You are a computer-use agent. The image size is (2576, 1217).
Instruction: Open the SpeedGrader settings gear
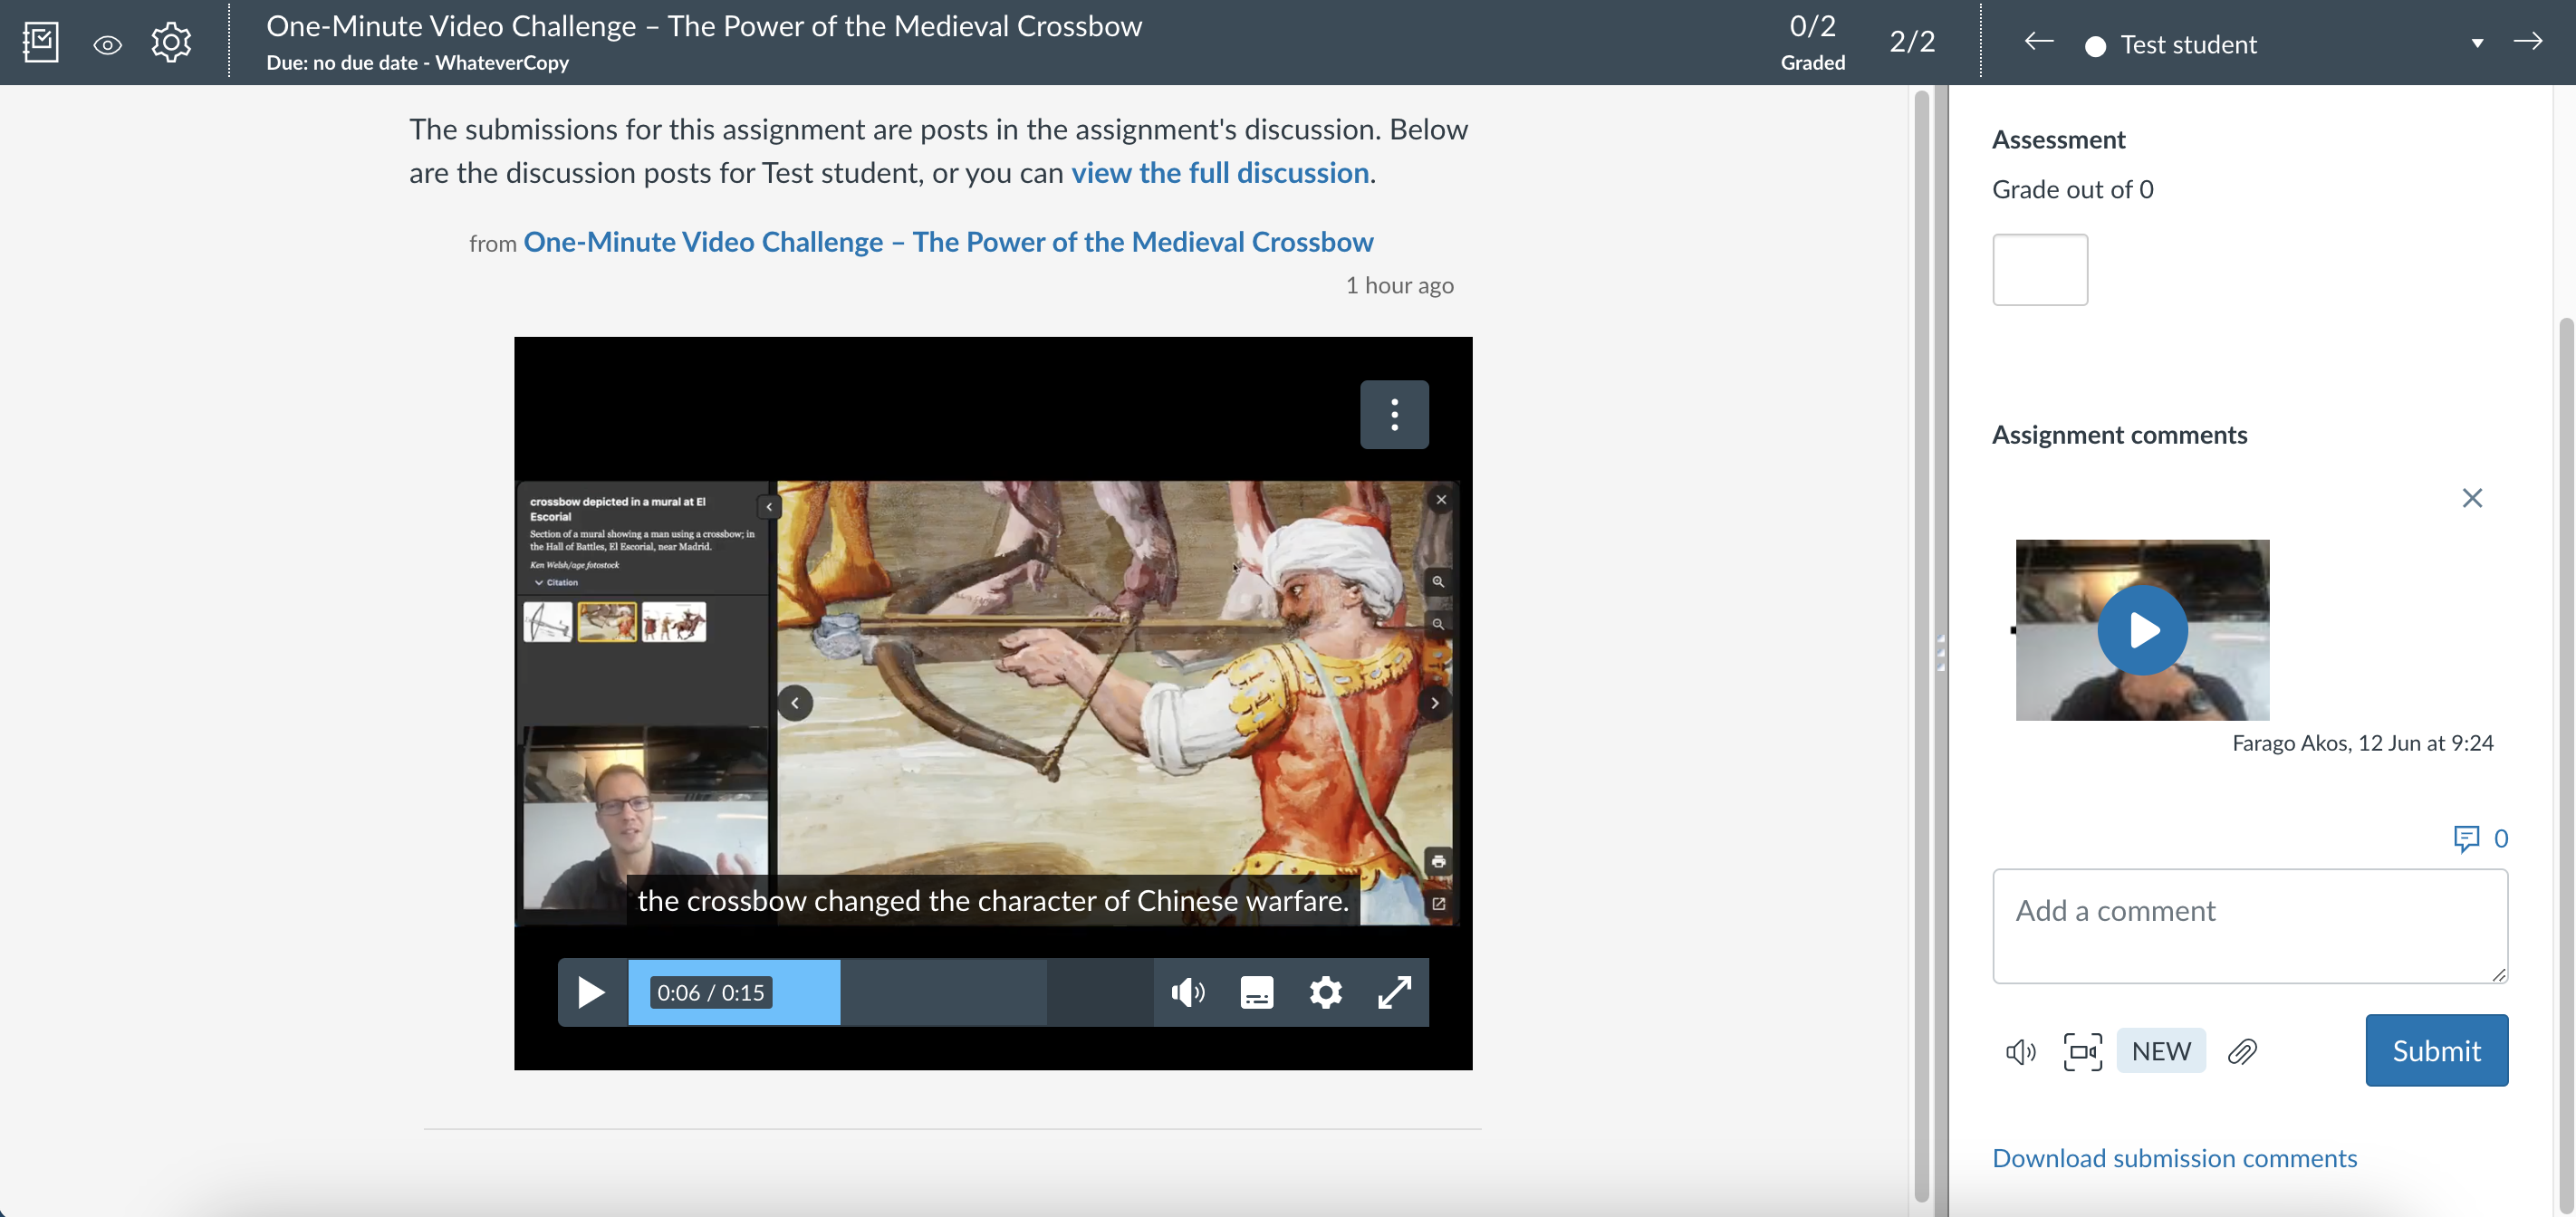(x=171, y=42)
